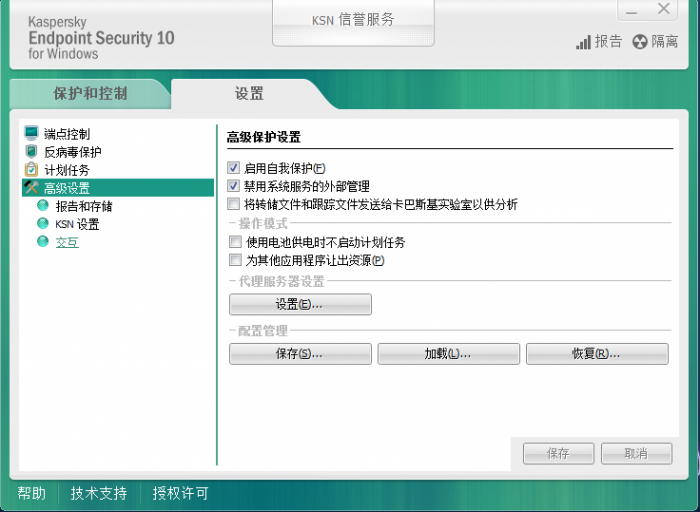Click the 端点控制 monitor icon
Screen dimensions: 700x512
point(31,133)
